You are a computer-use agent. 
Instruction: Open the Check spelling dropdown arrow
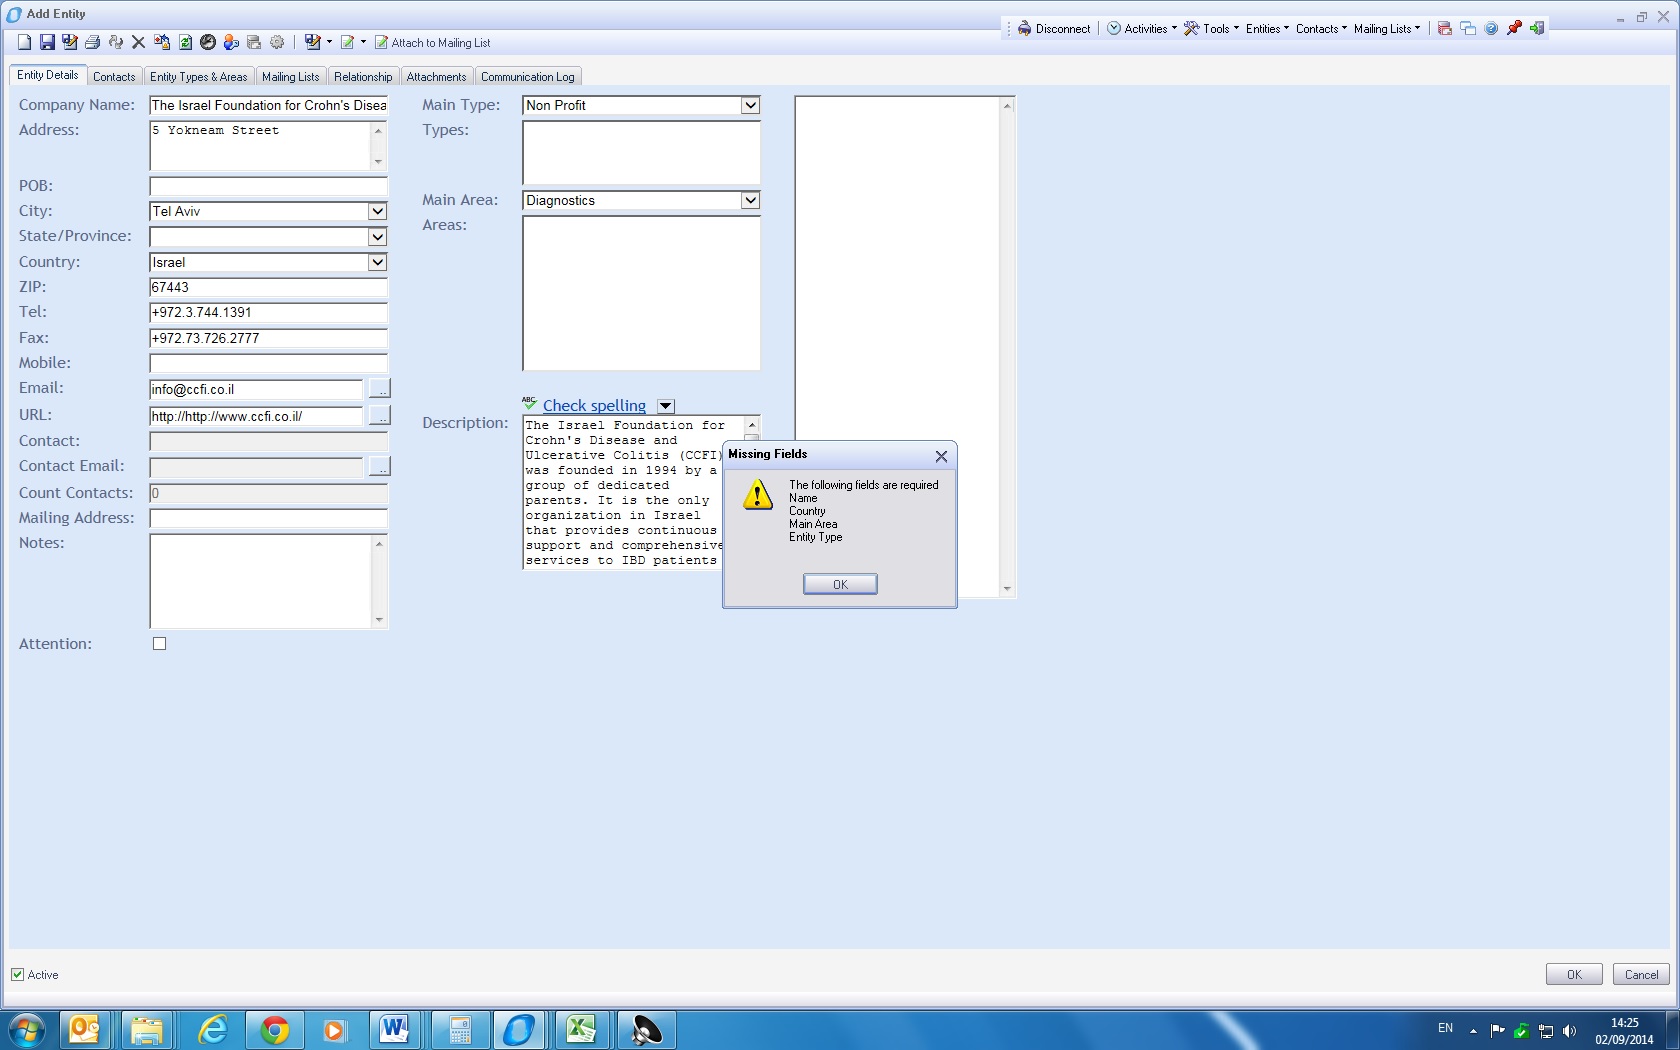tap(666, 406)
